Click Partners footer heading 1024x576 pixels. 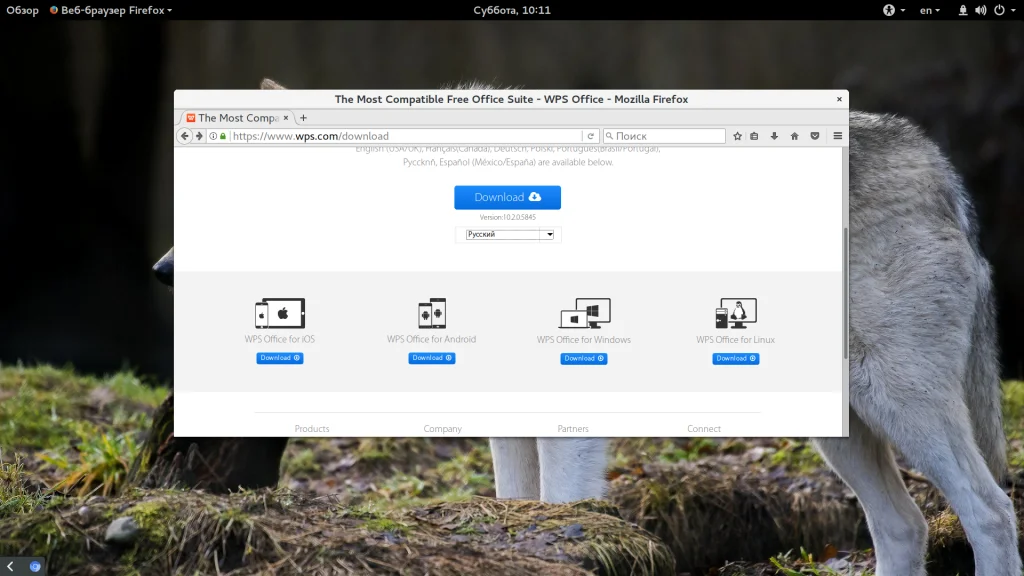click(573, 428)
